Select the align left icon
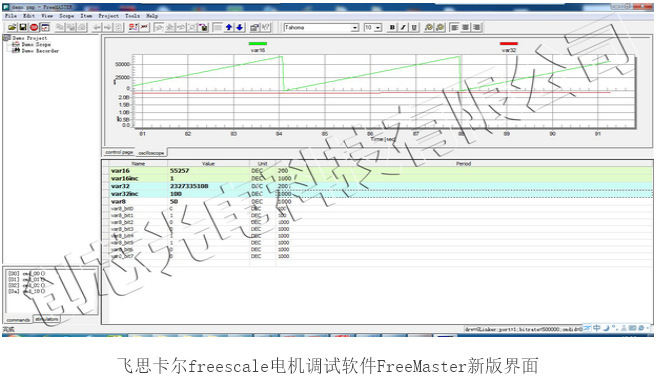Screen dimensions: 658x376 tap(454, 27)
